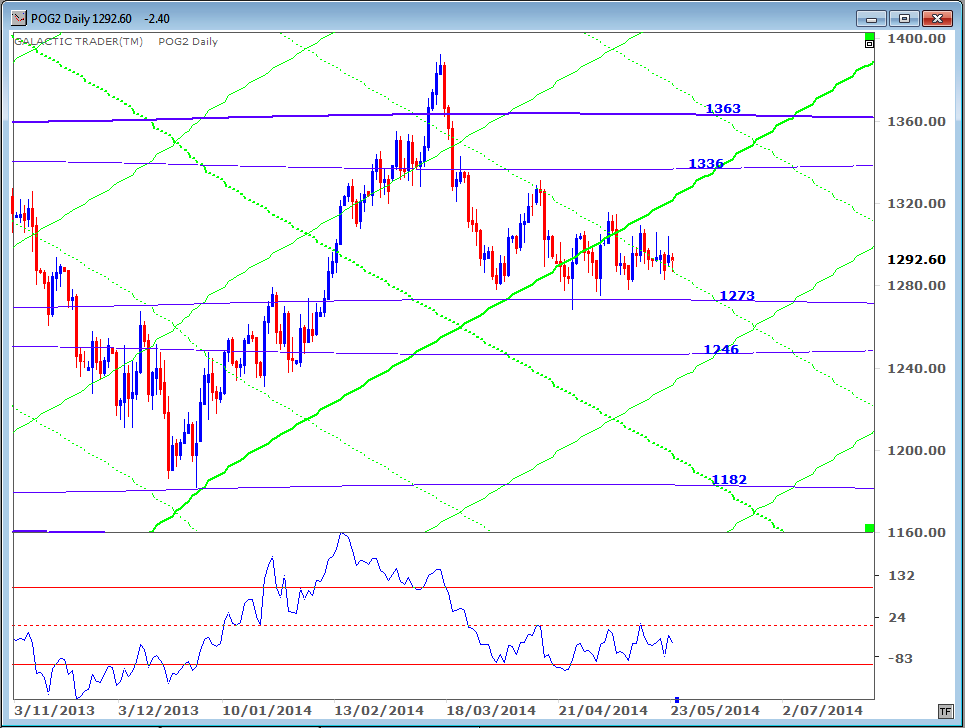
Task: Click the 13/02/2014 date label
Action: 378,711
